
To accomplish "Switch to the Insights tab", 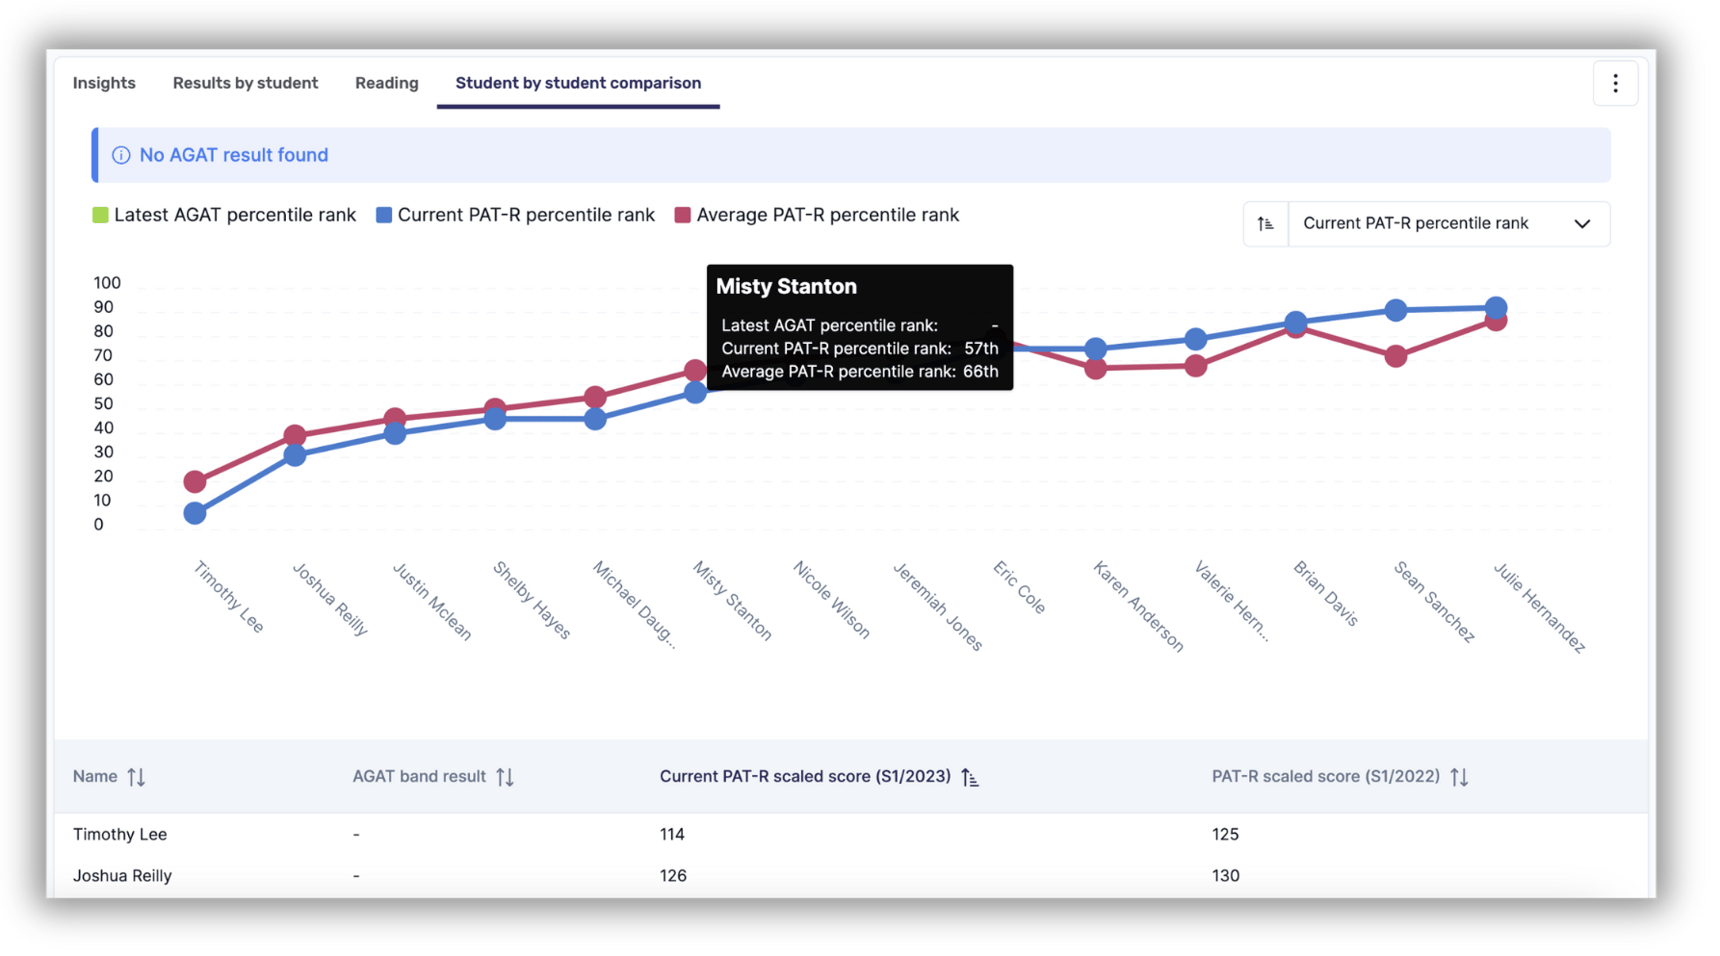I will click(x=104, y=83).
